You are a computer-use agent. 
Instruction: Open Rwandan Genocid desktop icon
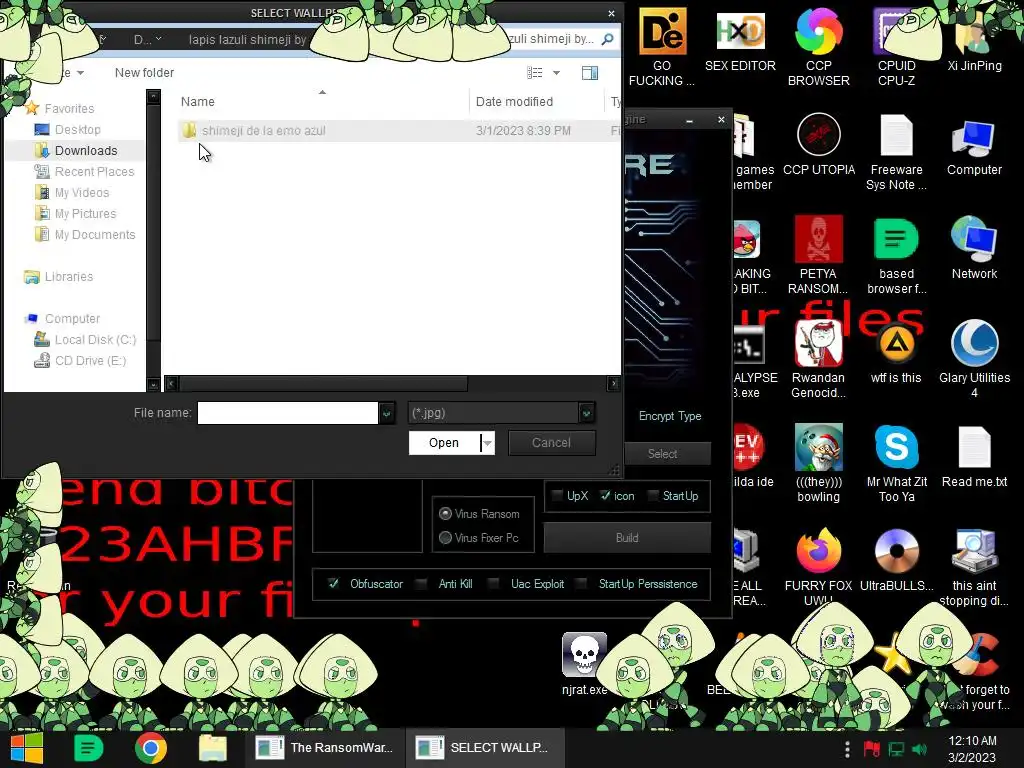[x=818, y=359]
